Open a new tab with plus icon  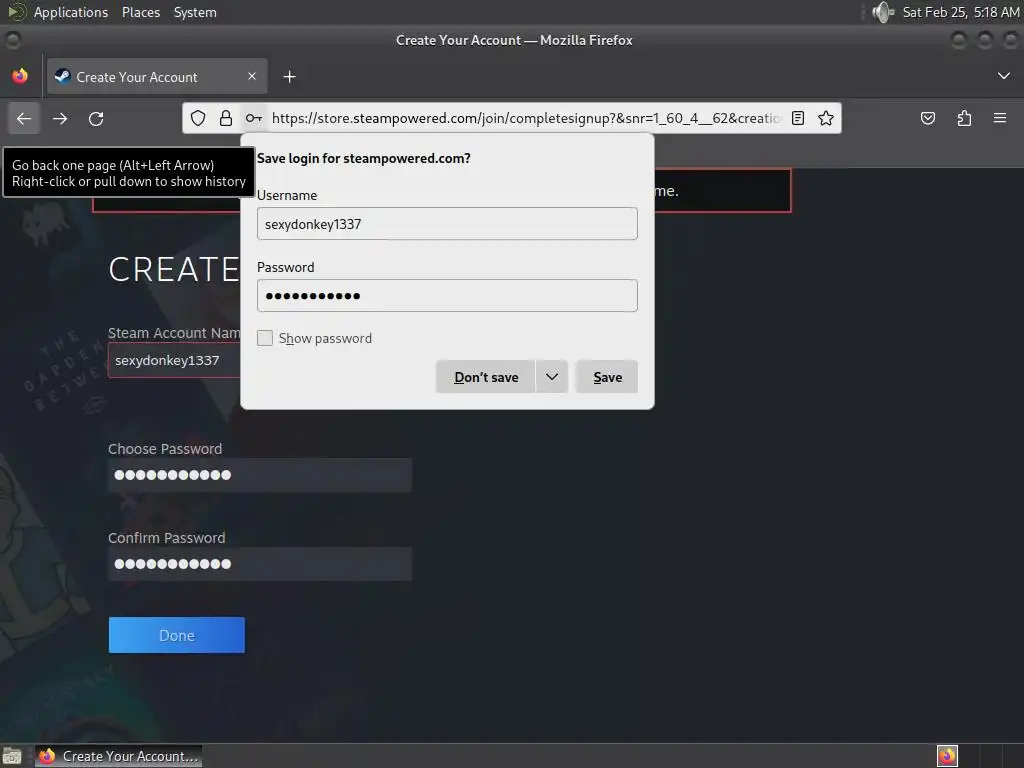coord(289,77)
